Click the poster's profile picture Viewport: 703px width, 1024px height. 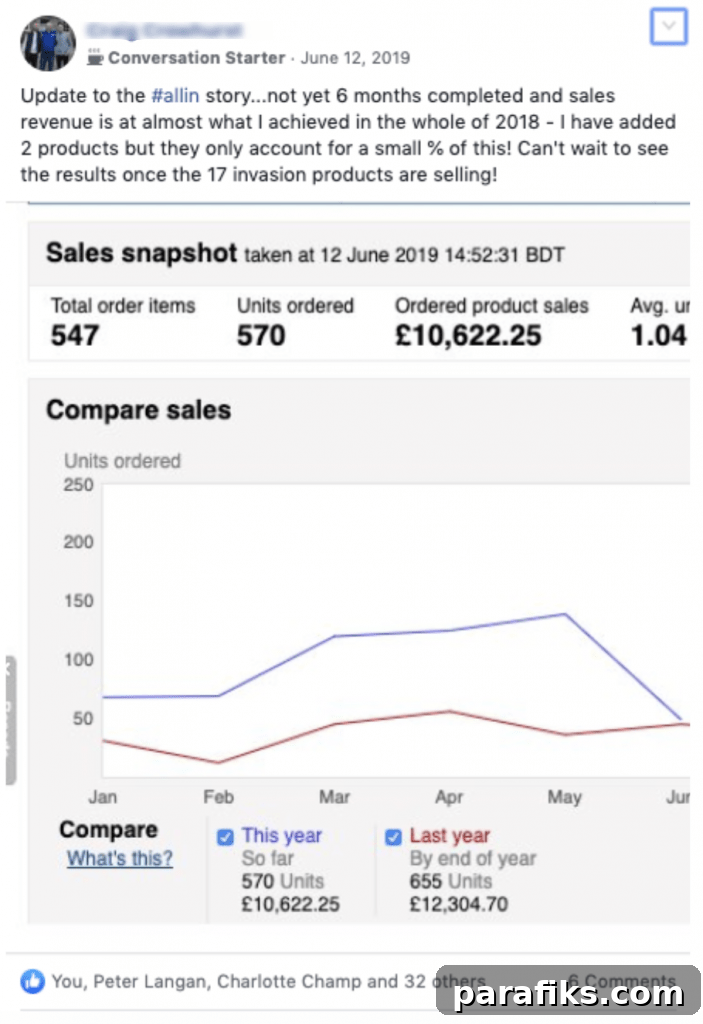48,43
